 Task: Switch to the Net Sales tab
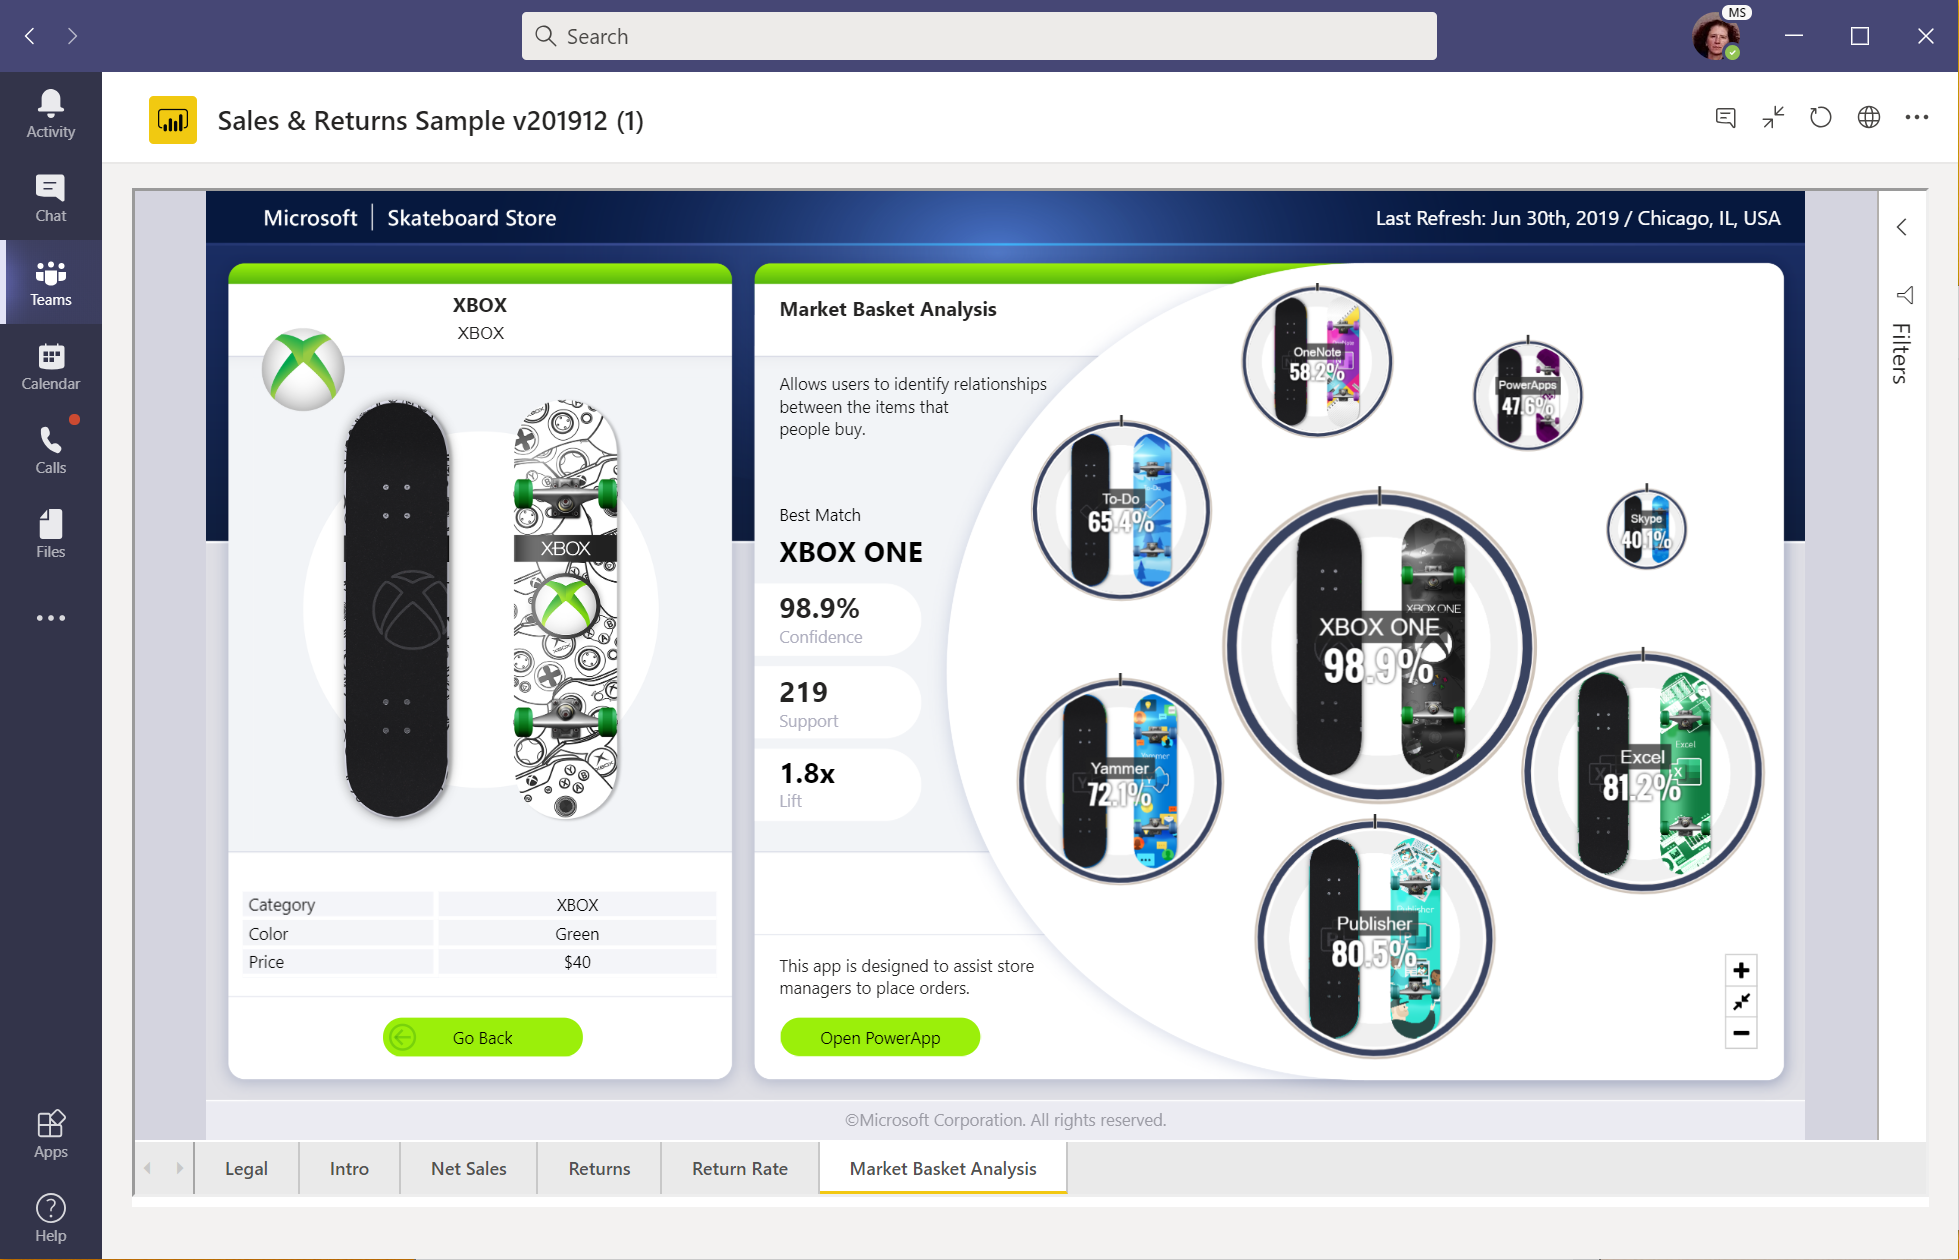[468, 1168]
